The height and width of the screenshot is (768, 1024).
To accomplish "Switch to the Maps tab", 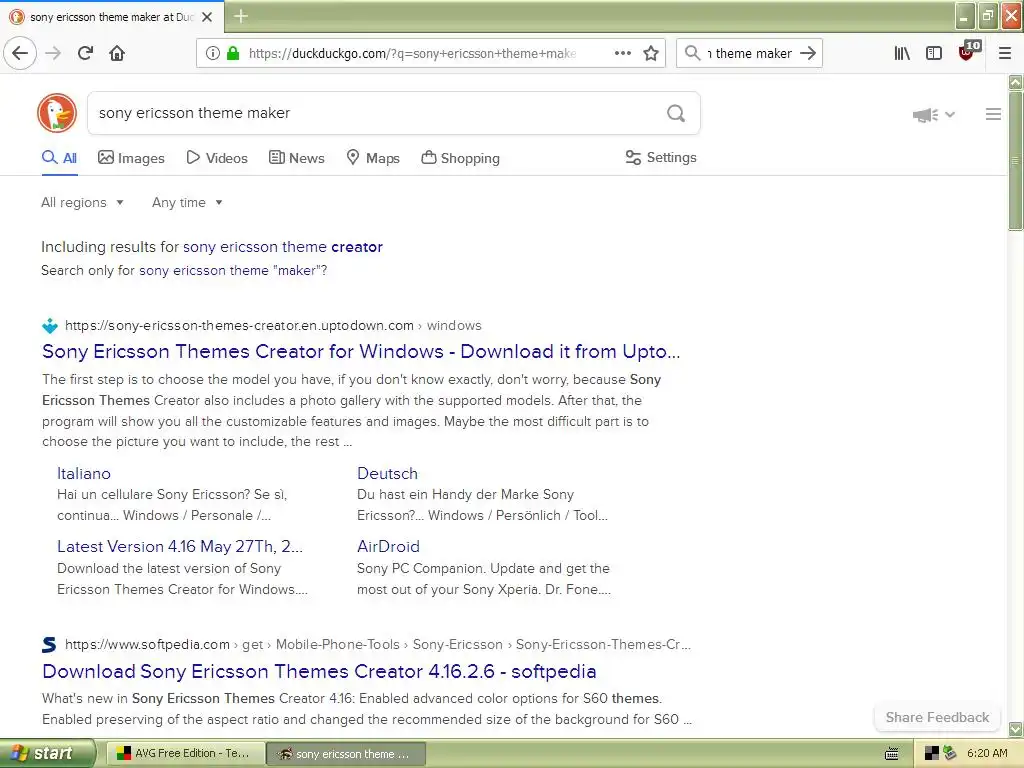I will coord(372,158).
